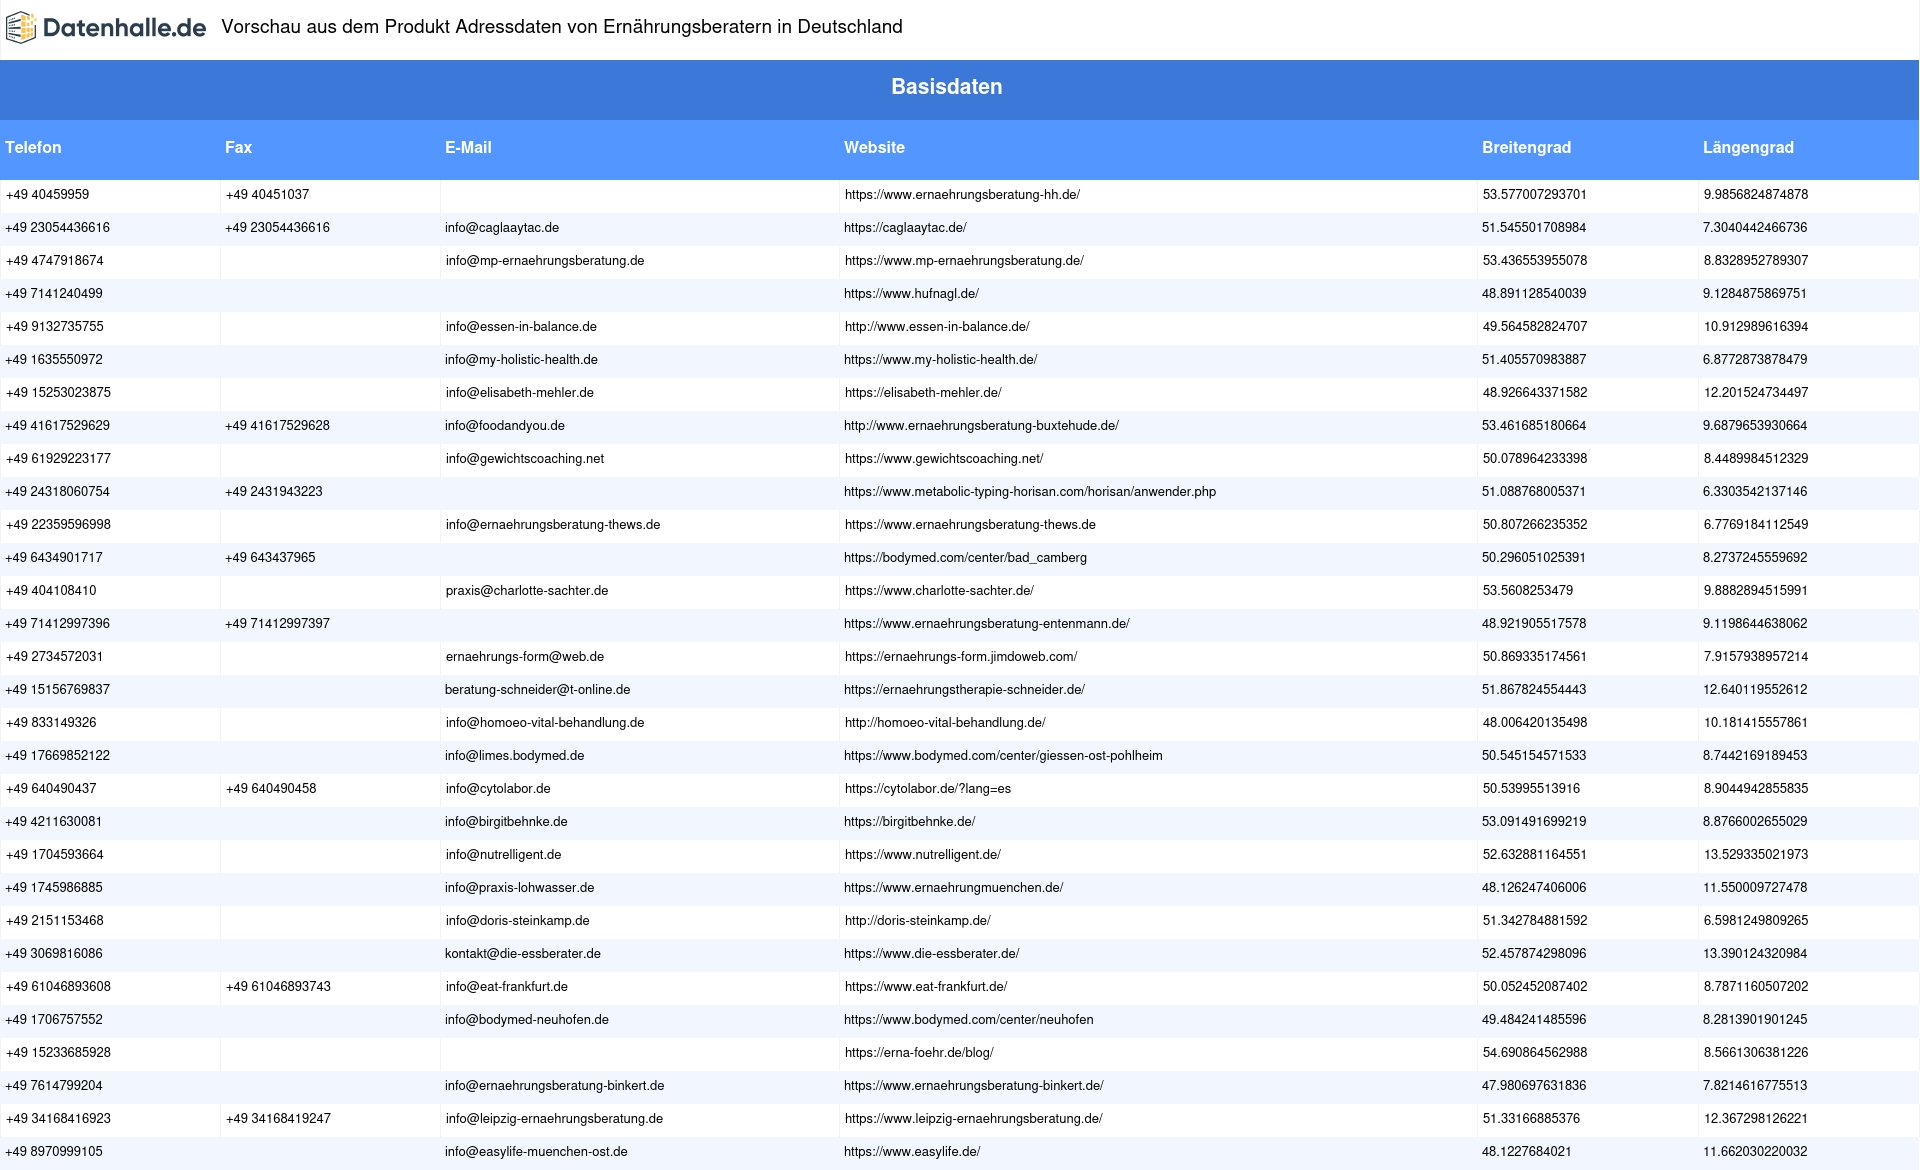Click fax number +49 40451037
1920x1170 pixels.
[x=267, y=195]
